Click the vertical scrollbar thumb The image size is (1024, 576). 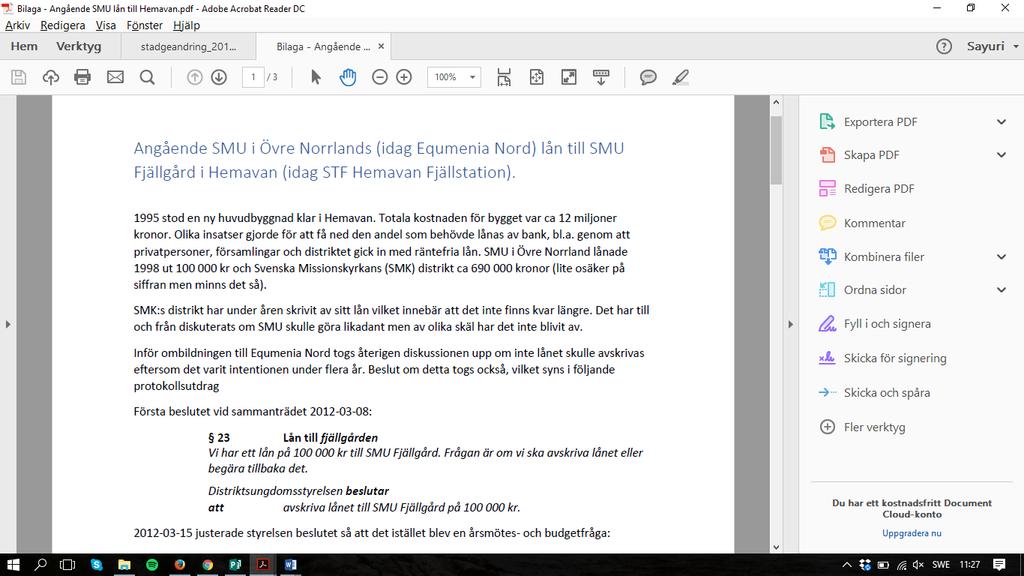pyautogui.click(x=776, y=150)
